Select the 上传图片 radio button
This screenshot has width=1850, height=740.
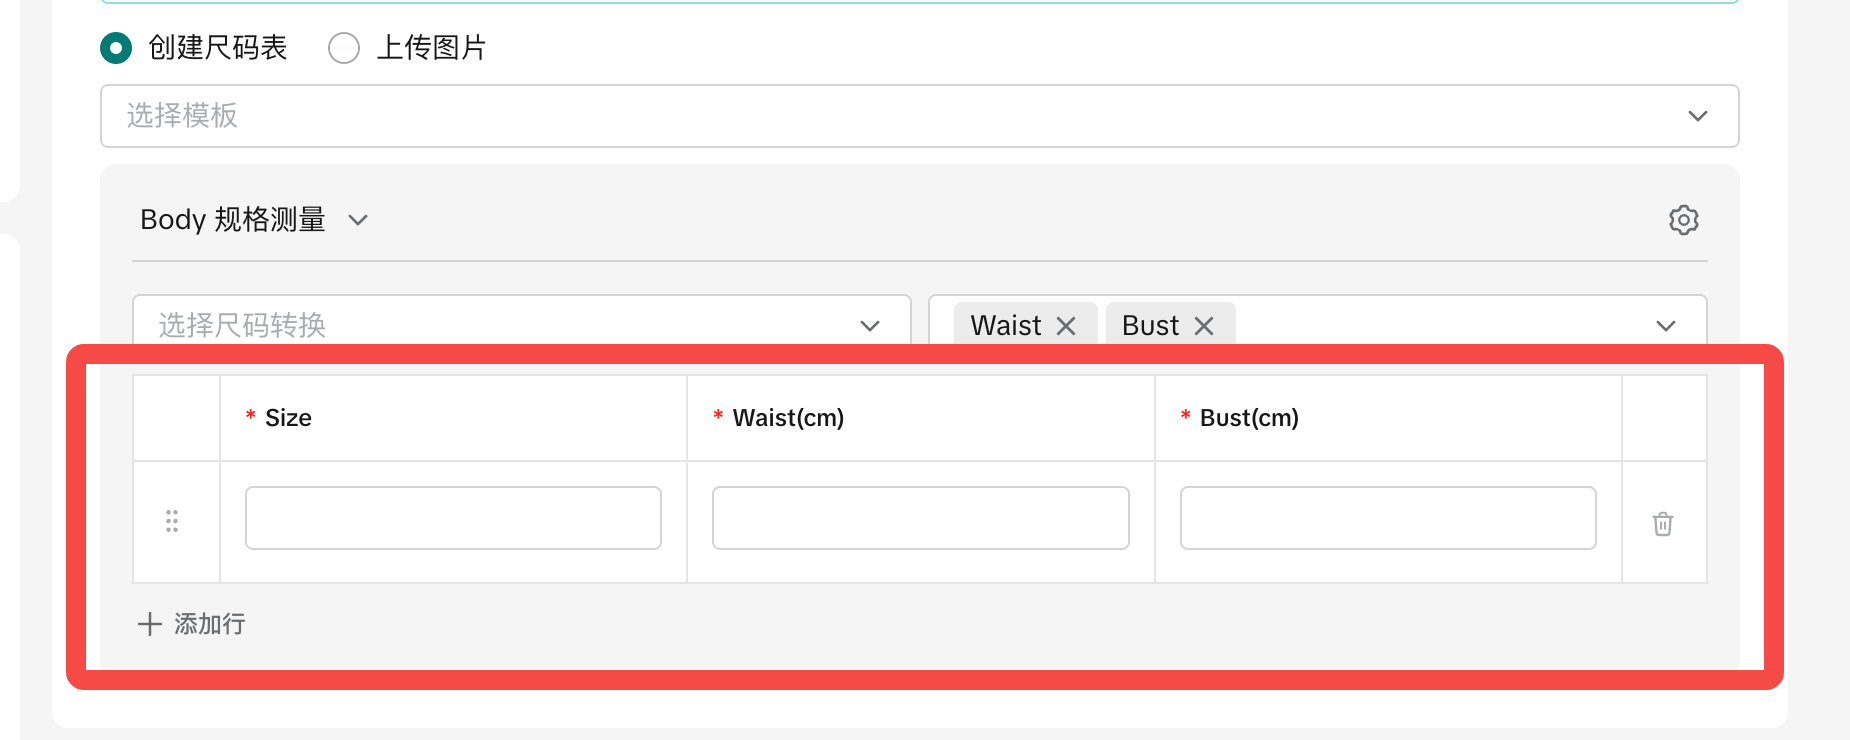(344, 48)
